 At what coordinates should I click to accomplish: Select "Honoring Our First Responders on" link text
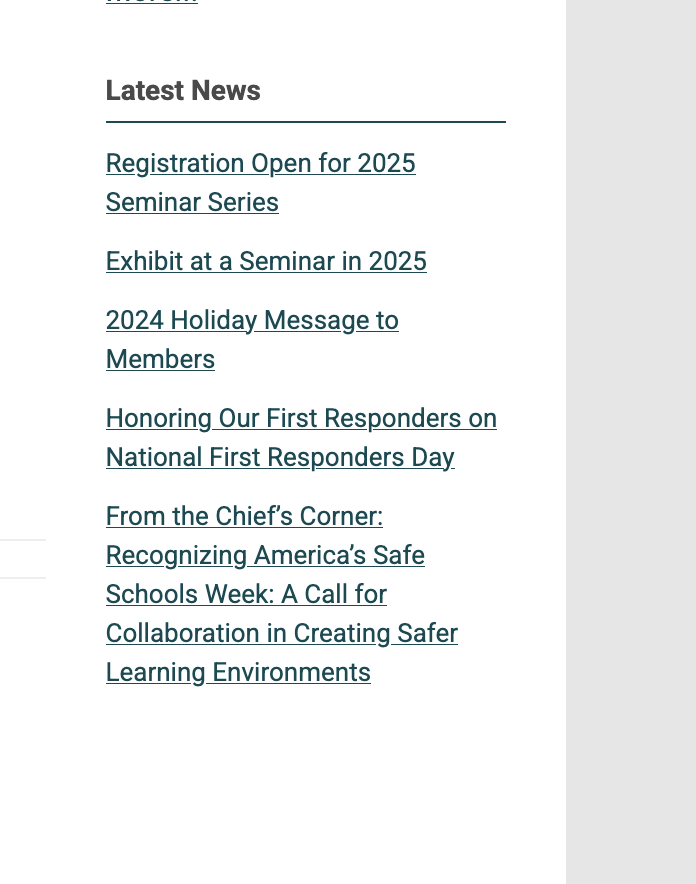(x=301, y=418)
